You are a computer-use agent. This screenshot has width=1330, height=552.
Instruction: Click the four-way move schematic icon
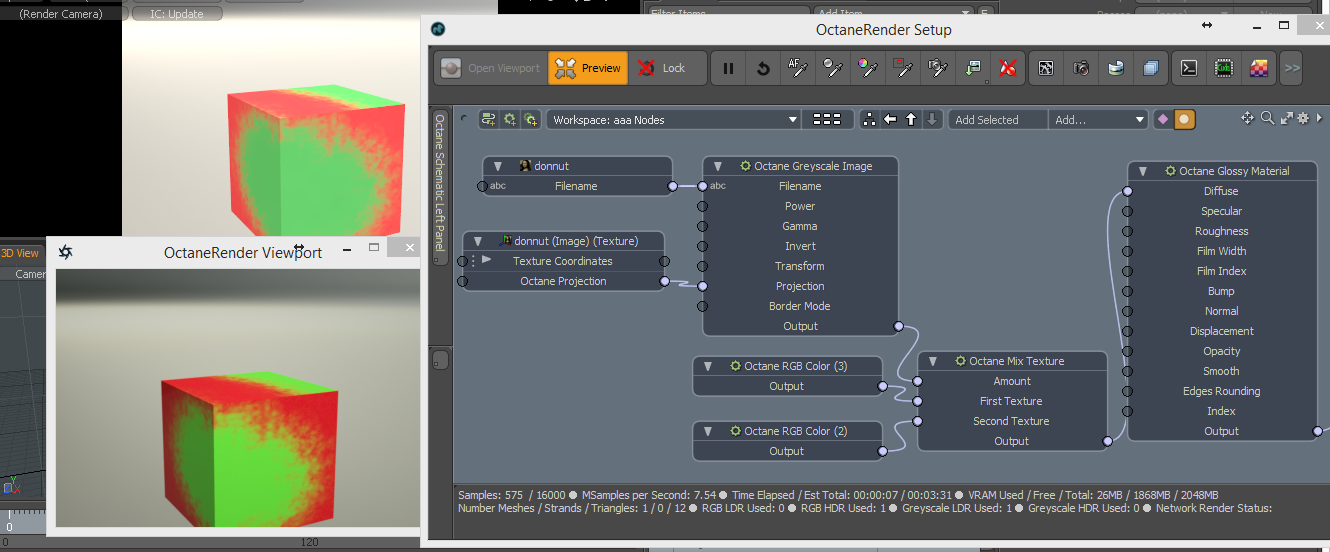click(x=1248, y=118)
